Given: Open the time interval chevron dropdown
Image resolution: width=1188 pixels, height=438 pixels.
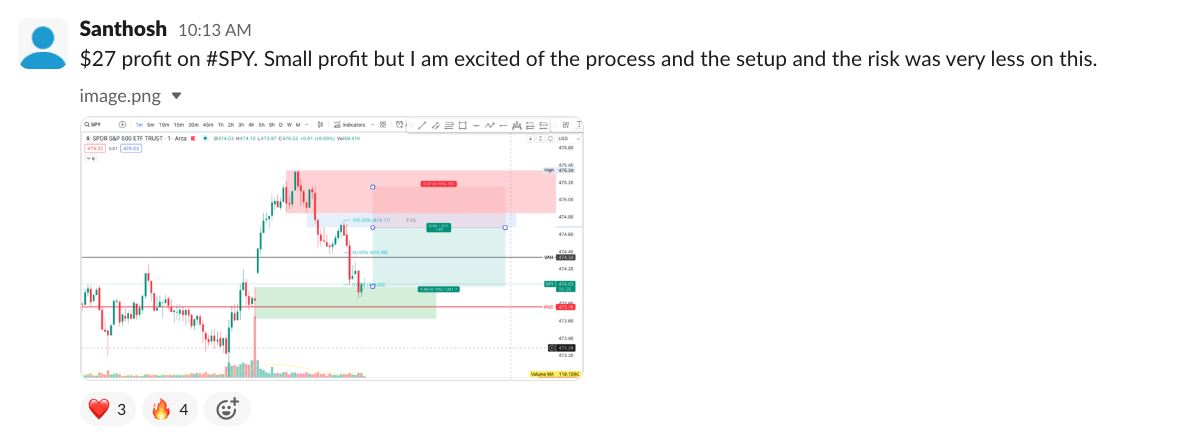Looking at the screenshot, I should pyautogui.click(x=308, y=125).
